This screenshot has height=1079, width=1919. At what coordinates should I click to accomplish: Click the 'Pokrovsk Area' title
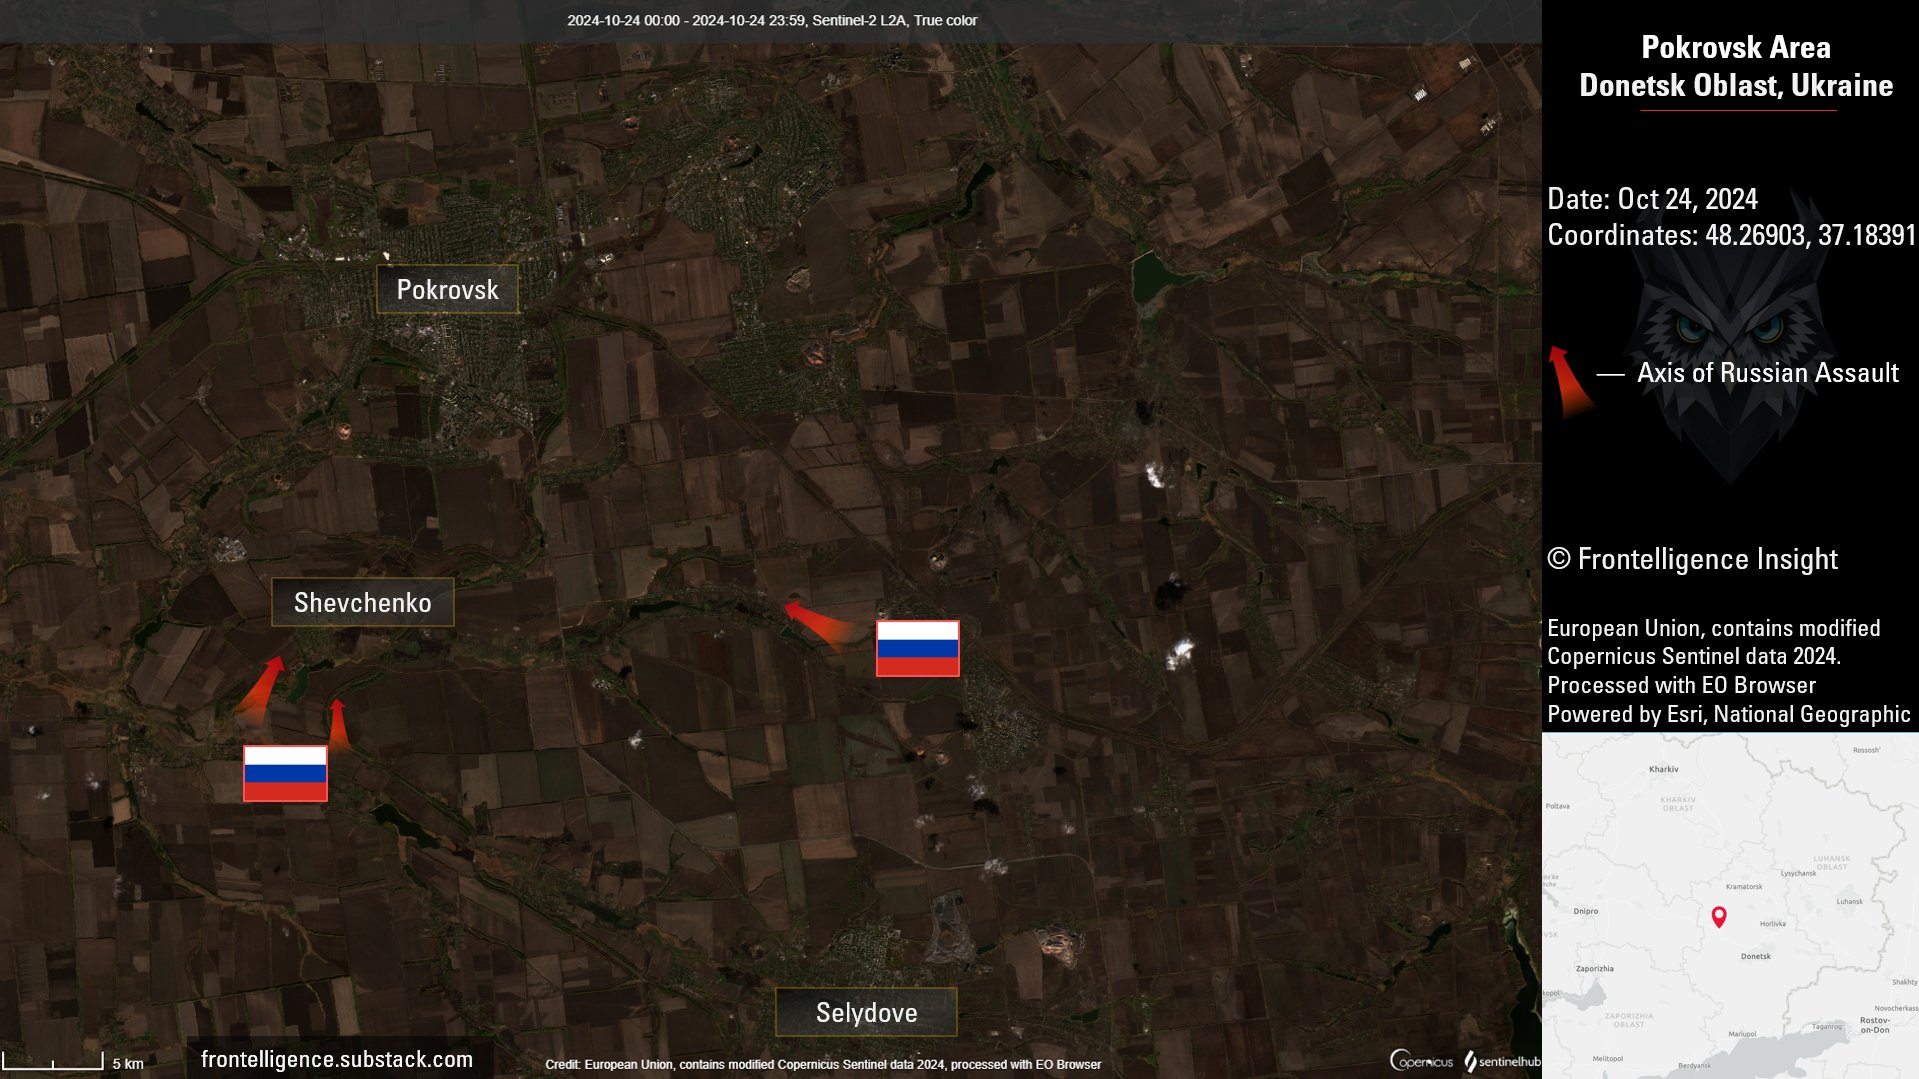click(x=1736, y=47)
